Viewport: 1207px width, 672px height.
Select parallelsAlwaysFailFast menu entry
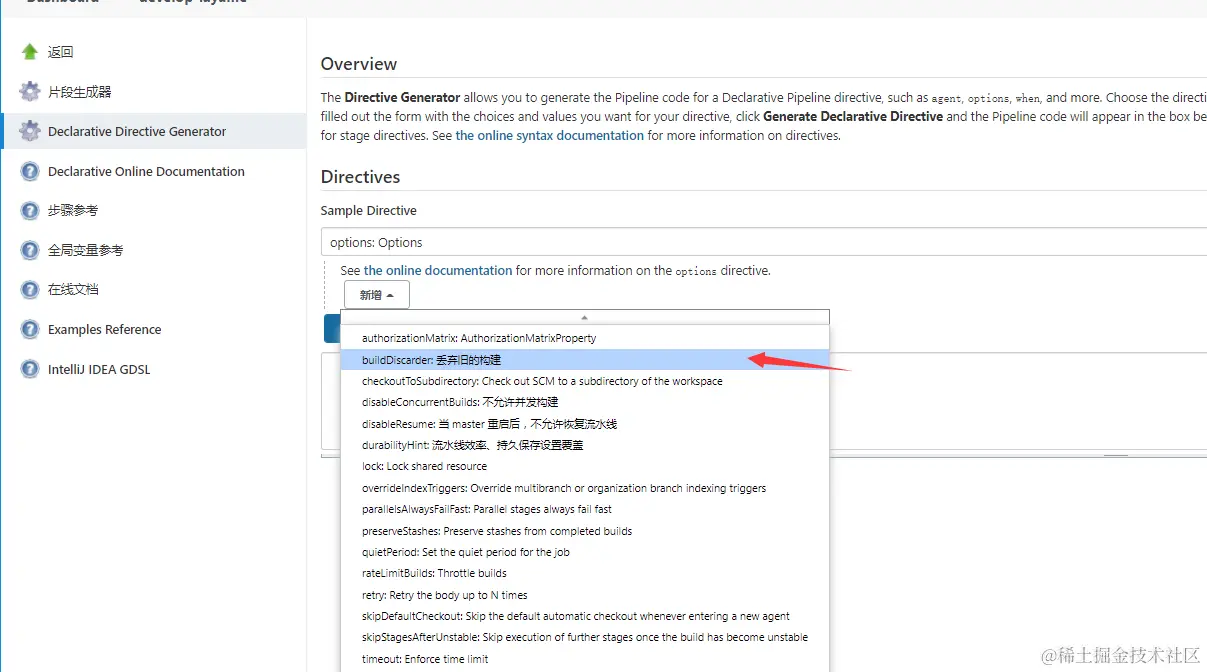(x=585, y=509)
